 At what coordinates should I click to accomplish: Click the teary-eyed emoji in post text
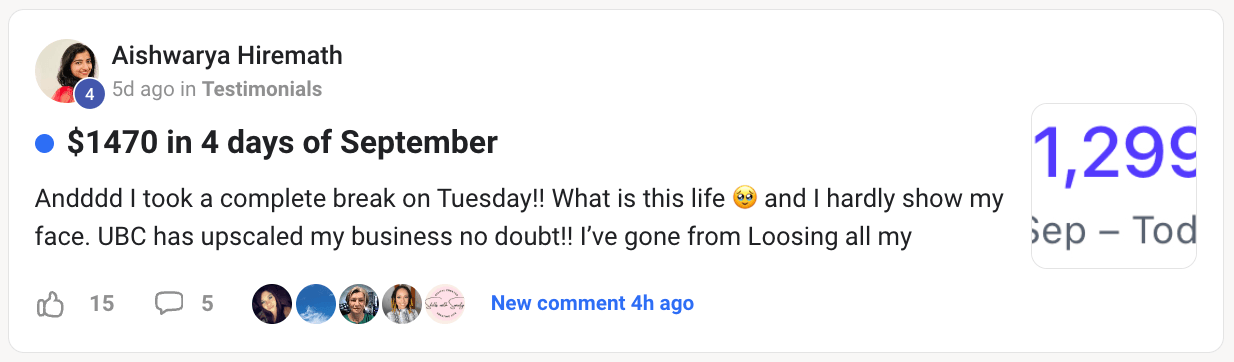tap(744, 198)
